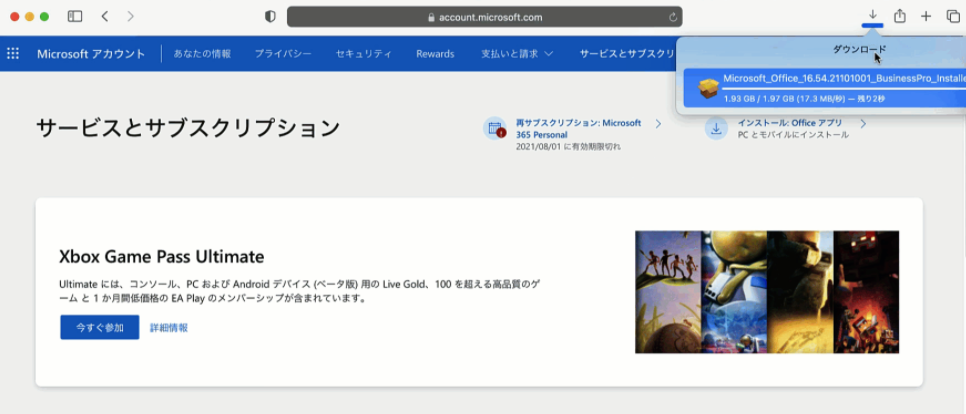Click the chevron beside Office アプリ
This screenshot has width=966, height=414.
(862, 124)
